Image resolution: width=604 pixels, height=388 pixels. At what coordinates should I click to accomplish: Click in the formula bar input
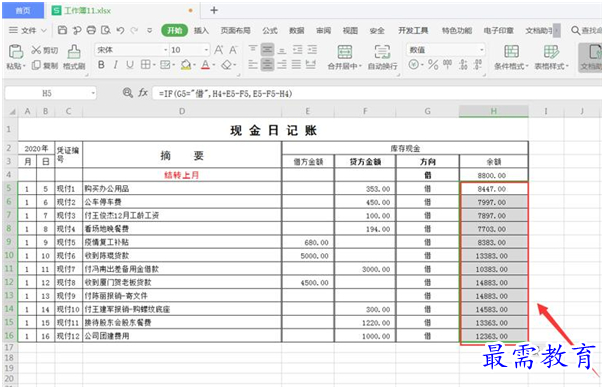click(378, 93)
